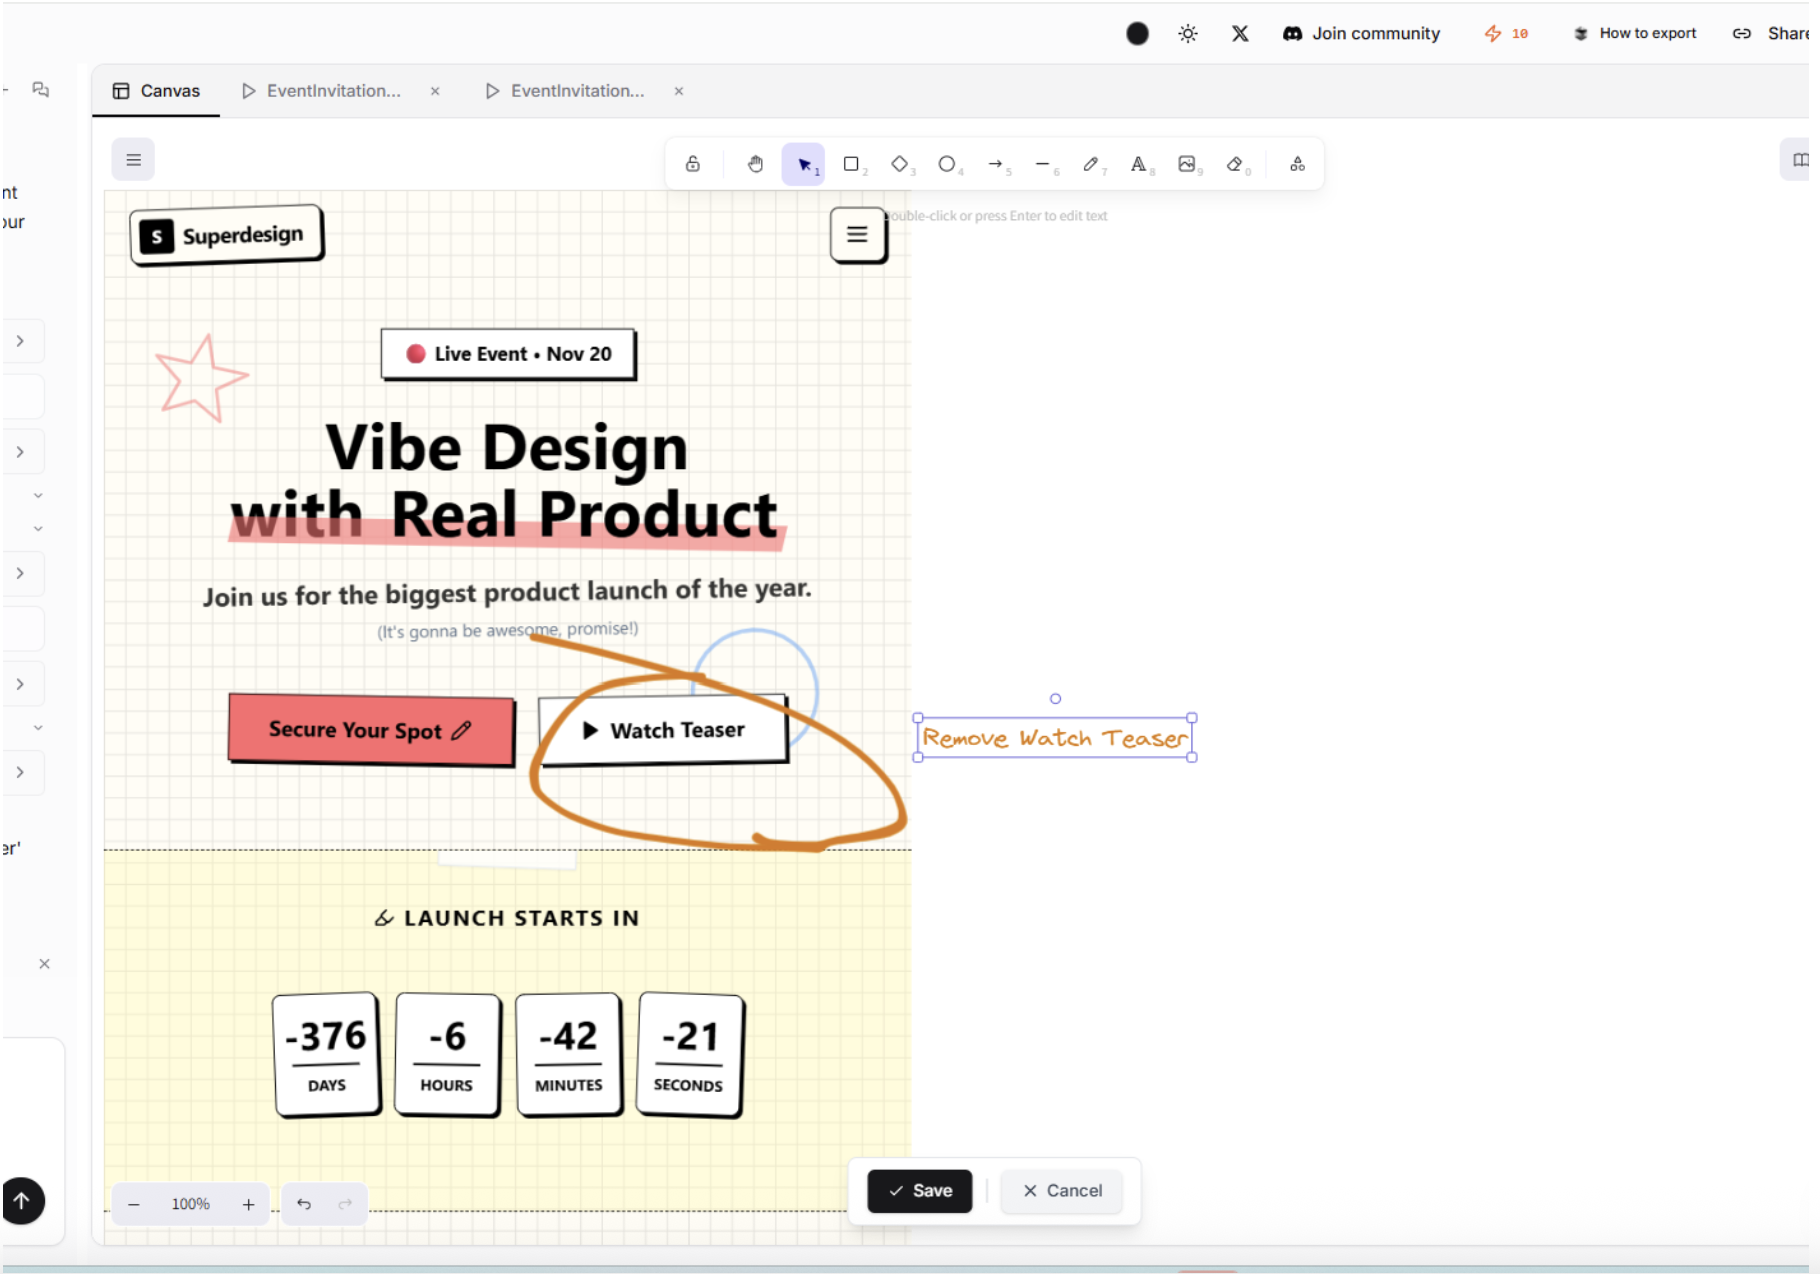Select the Diamond shape tool

tap(899, 163)
